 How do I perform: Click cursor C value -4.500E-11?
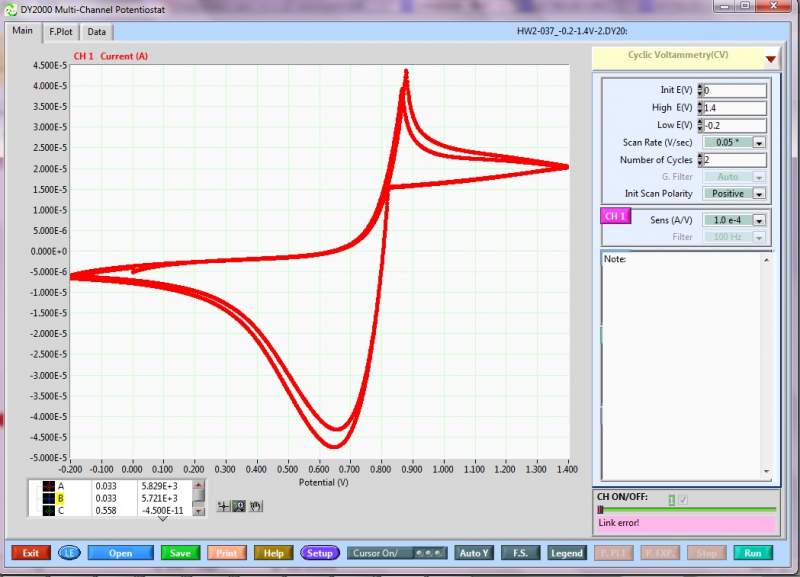pyautogui.click(x=162, y=511)
